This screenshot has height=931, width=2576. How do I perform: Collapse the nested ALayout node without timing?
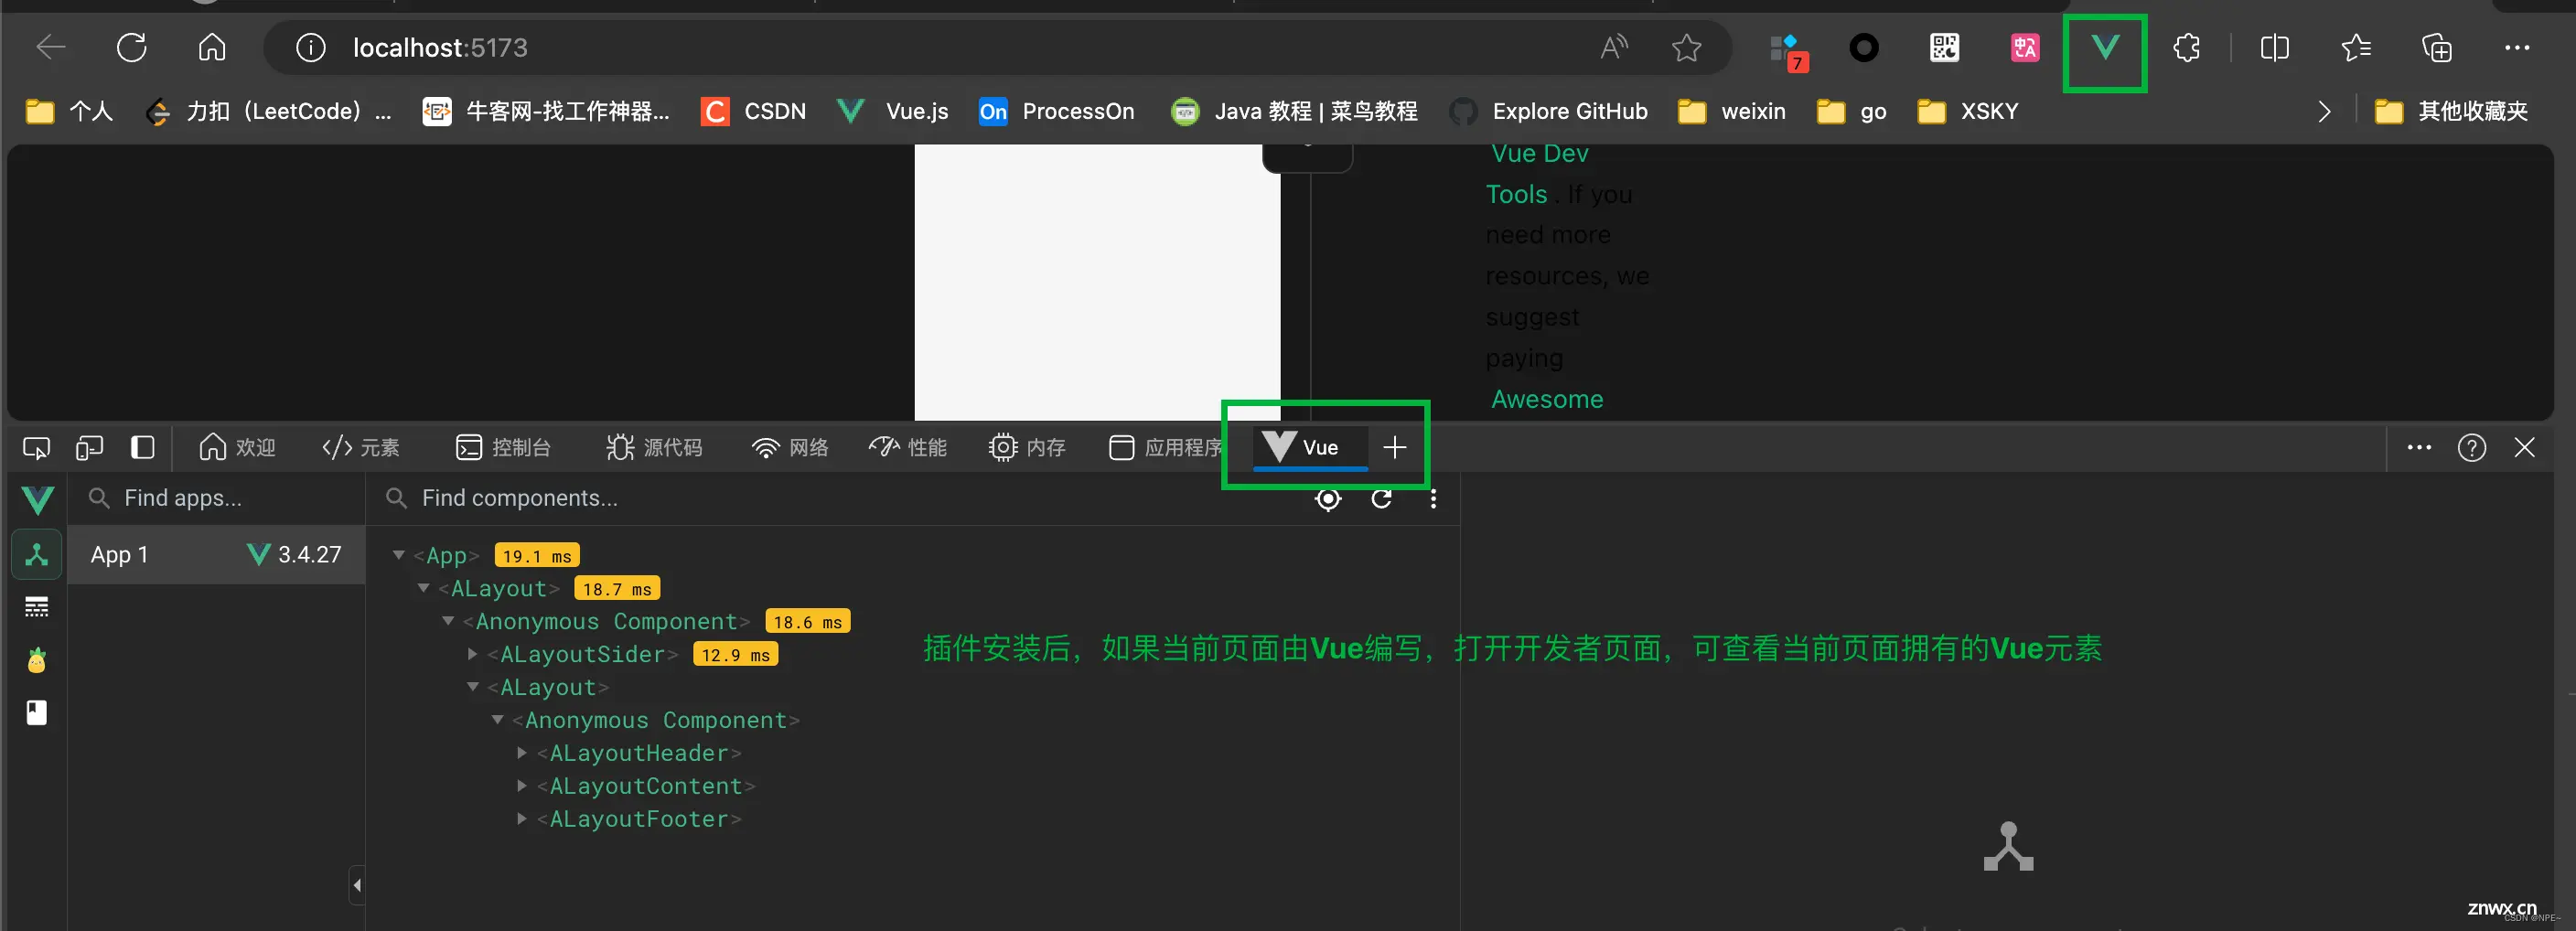pos(472,687)
